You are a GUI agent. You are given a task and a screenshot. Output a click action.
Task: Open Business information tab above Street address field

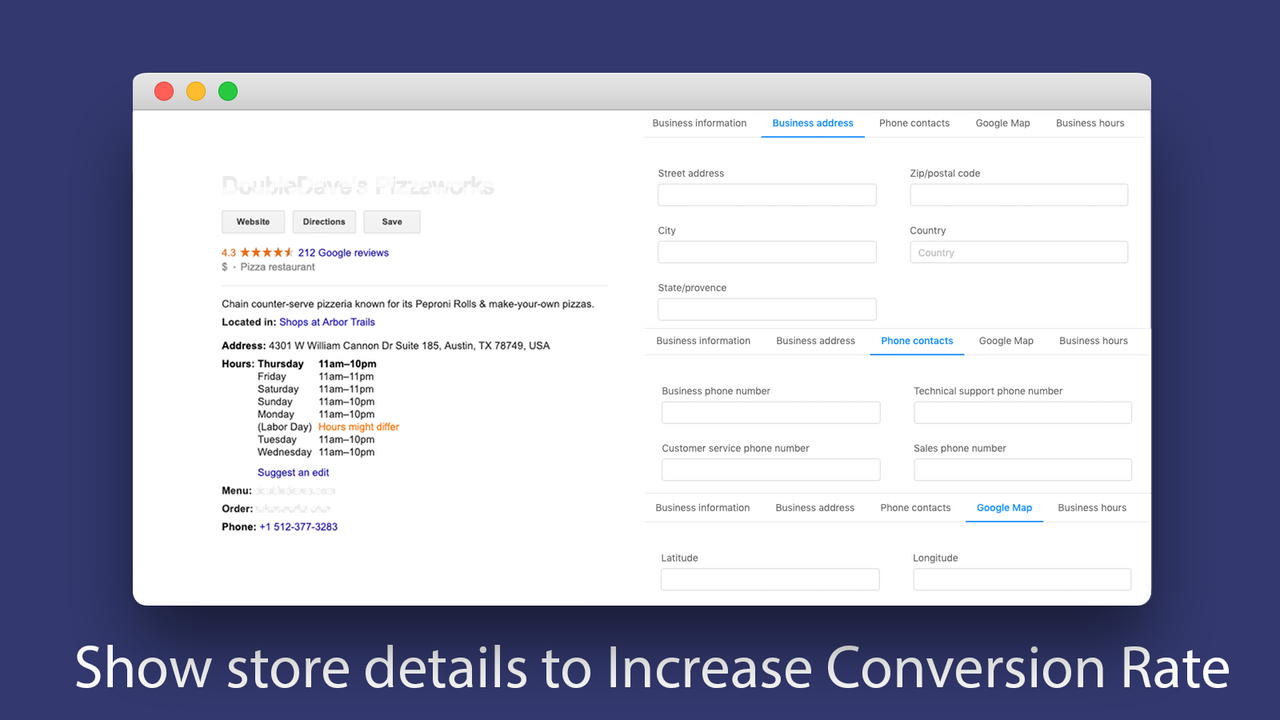coord(700,123)
